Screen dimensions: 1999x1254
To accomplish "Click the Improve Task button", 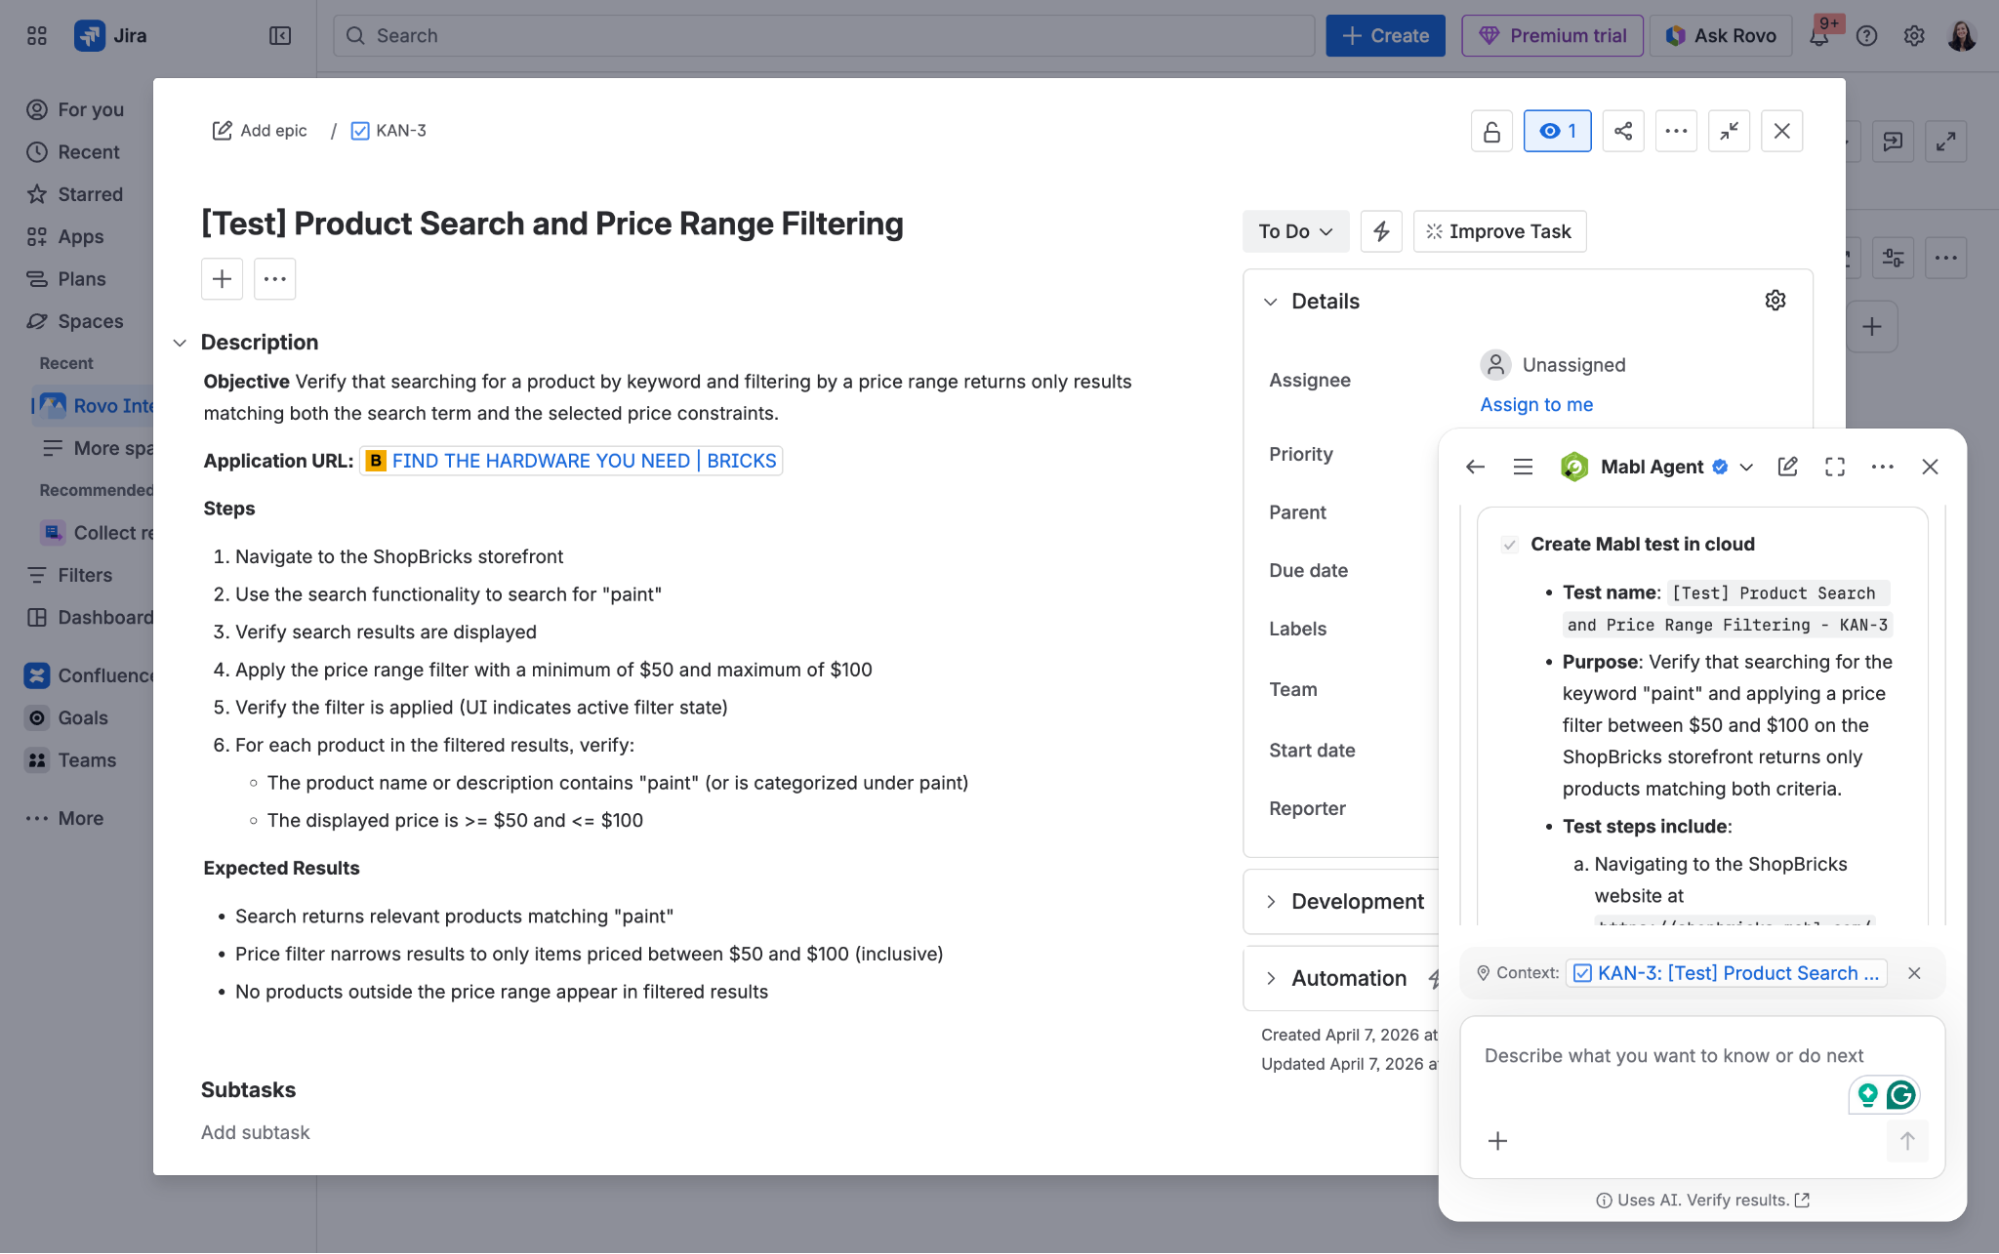I will [1498, 231].
